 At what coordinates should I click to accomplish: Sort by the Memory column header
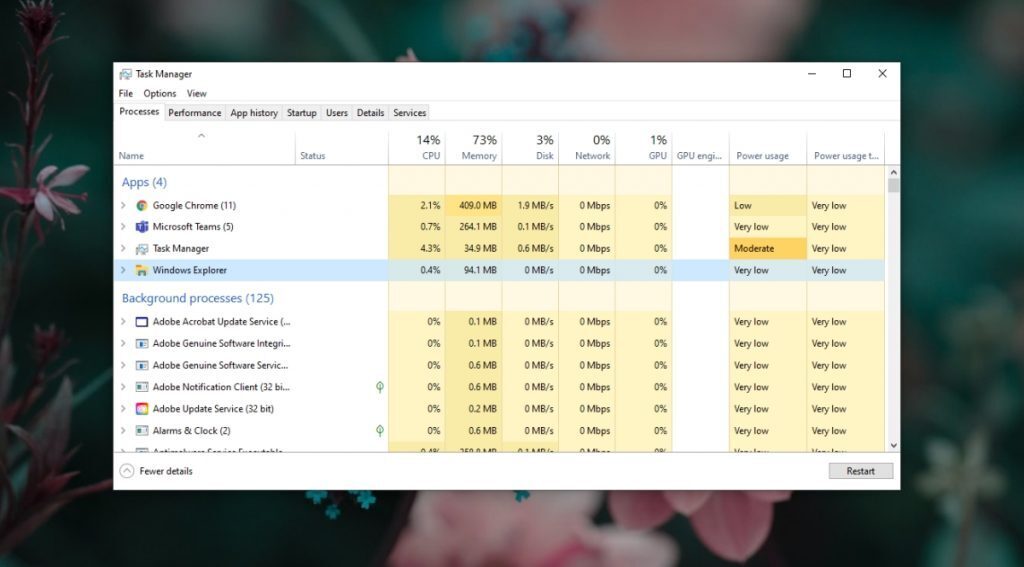tap(473, 148)
